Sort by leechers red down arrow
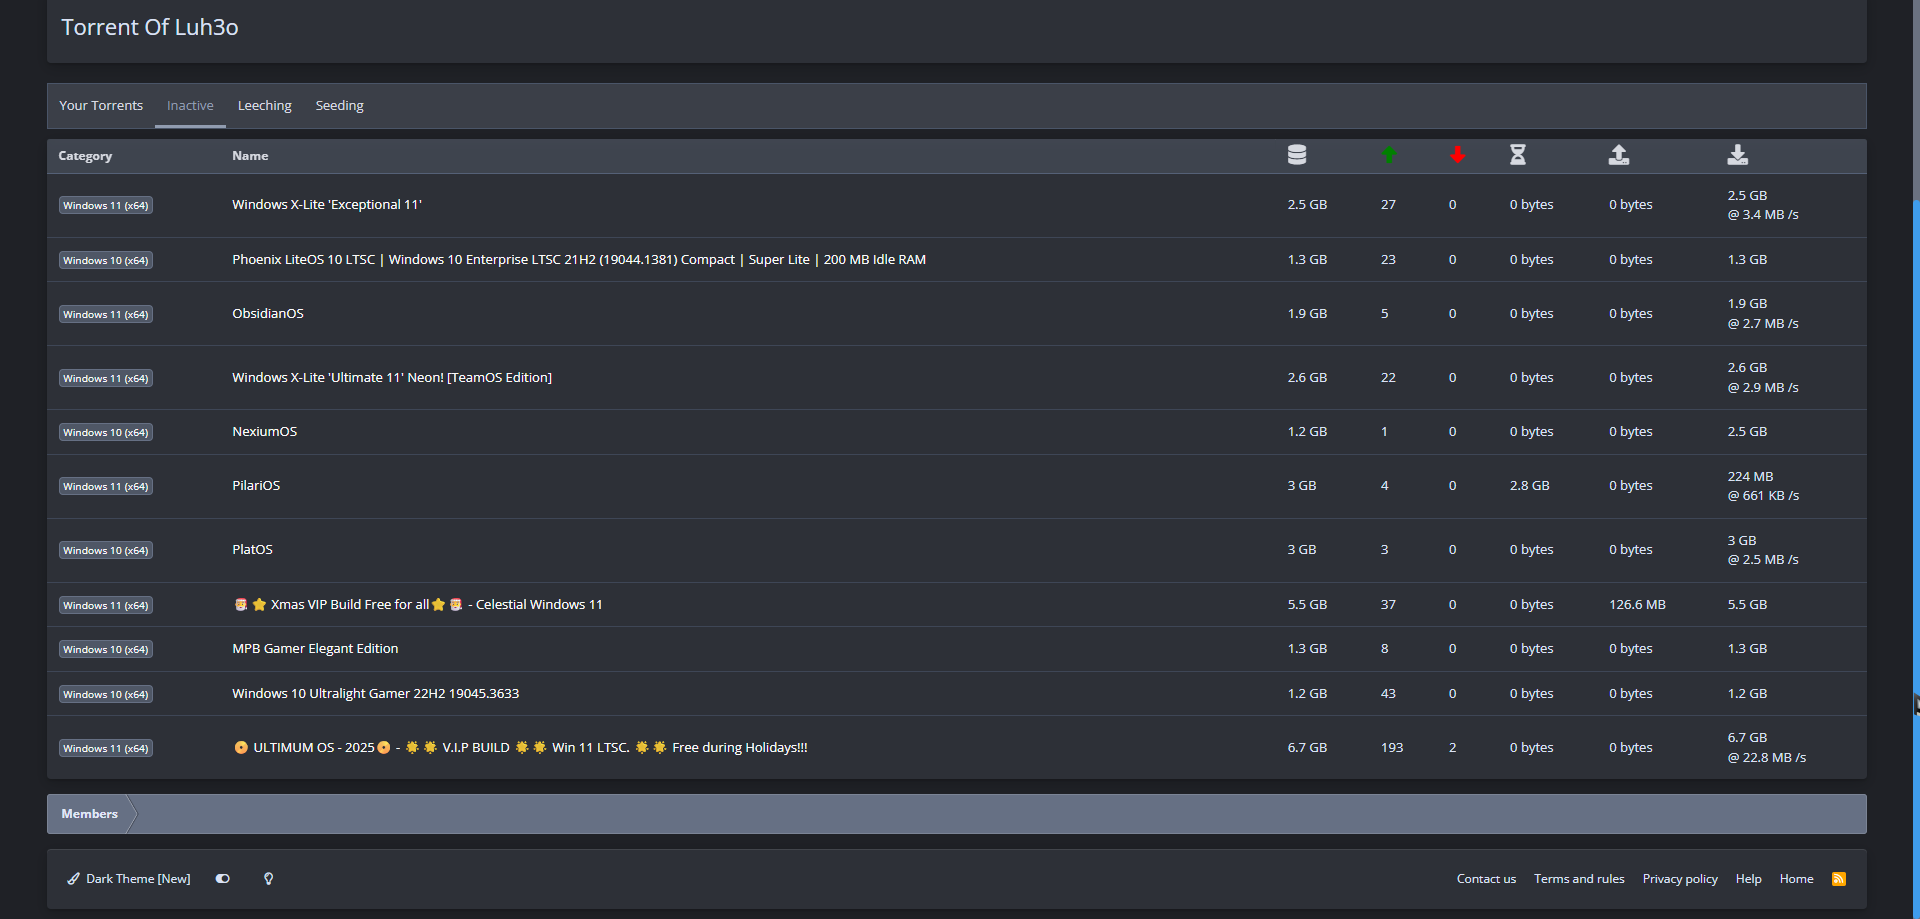 (1458, 155)
